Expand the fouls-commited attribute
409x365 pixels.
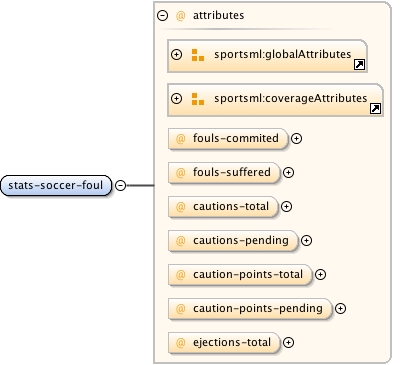coord(296,138)
